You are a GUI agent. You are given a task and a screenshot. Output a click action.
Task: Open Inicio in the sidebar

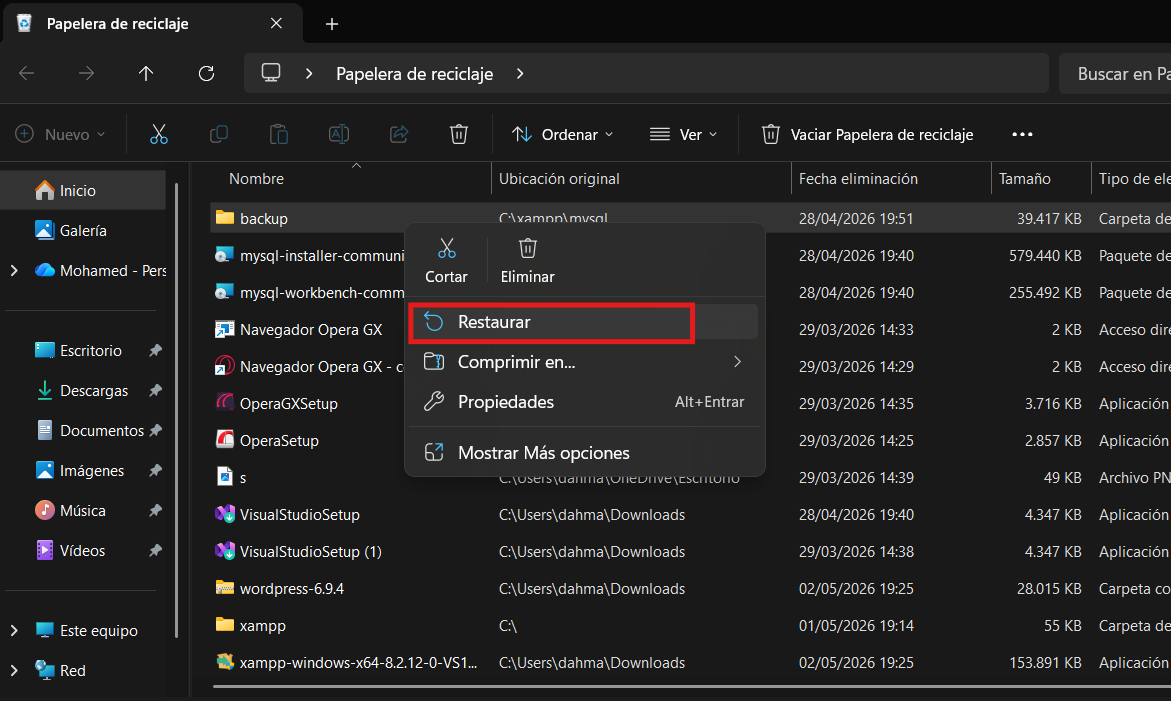pos(84,190)
